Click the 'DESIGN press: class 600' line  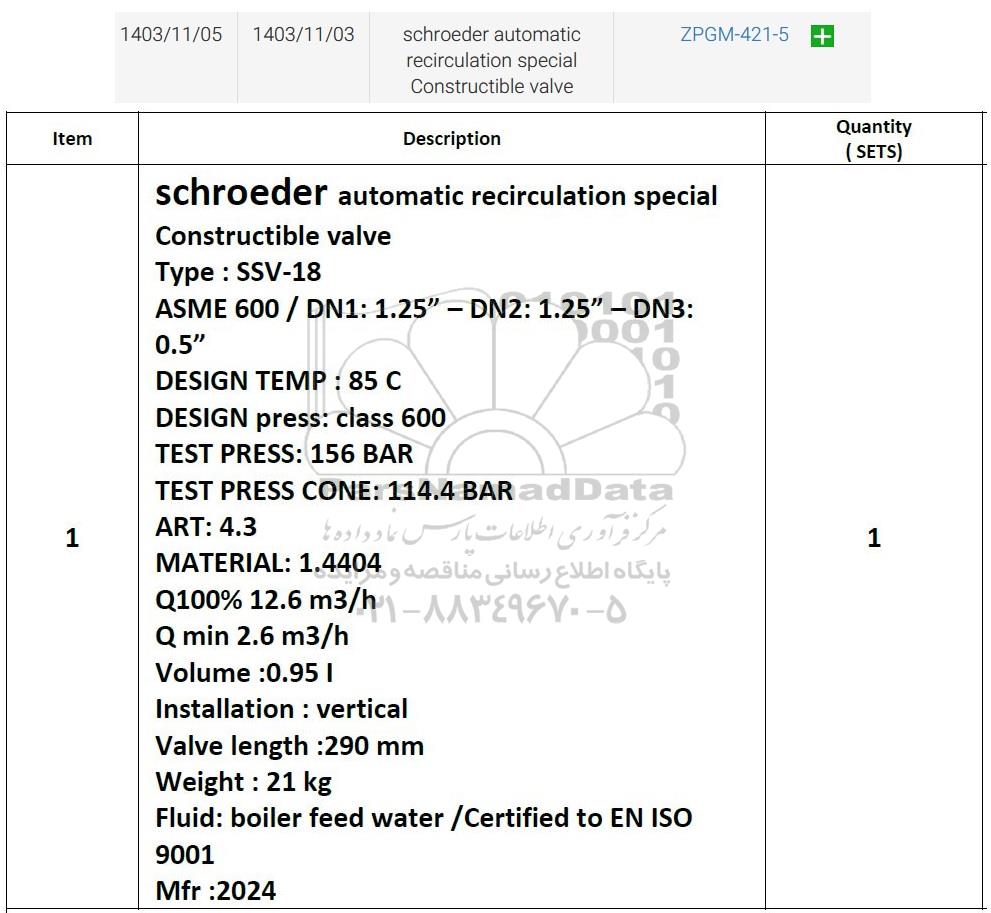pos(301,418)
